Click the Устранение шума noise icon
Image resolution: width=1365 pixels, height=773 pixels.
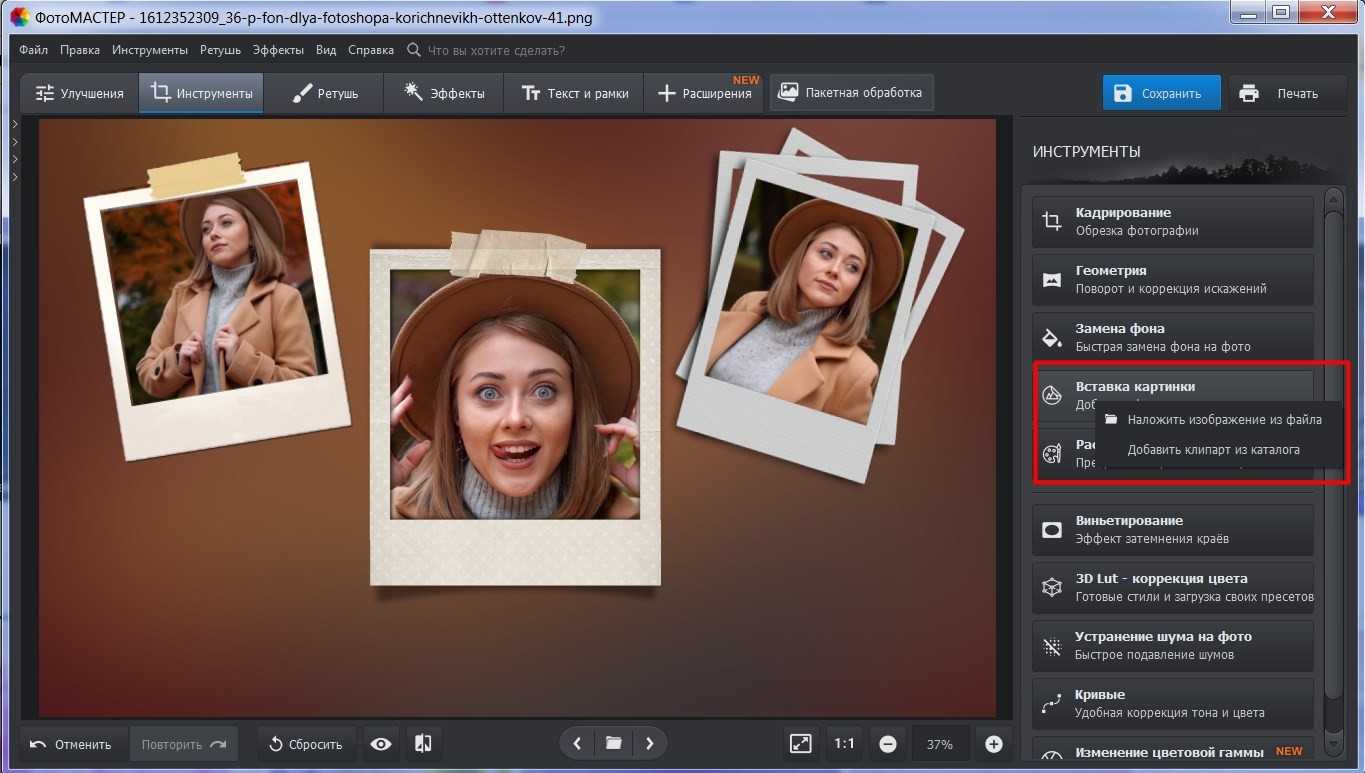(1052, 646)
